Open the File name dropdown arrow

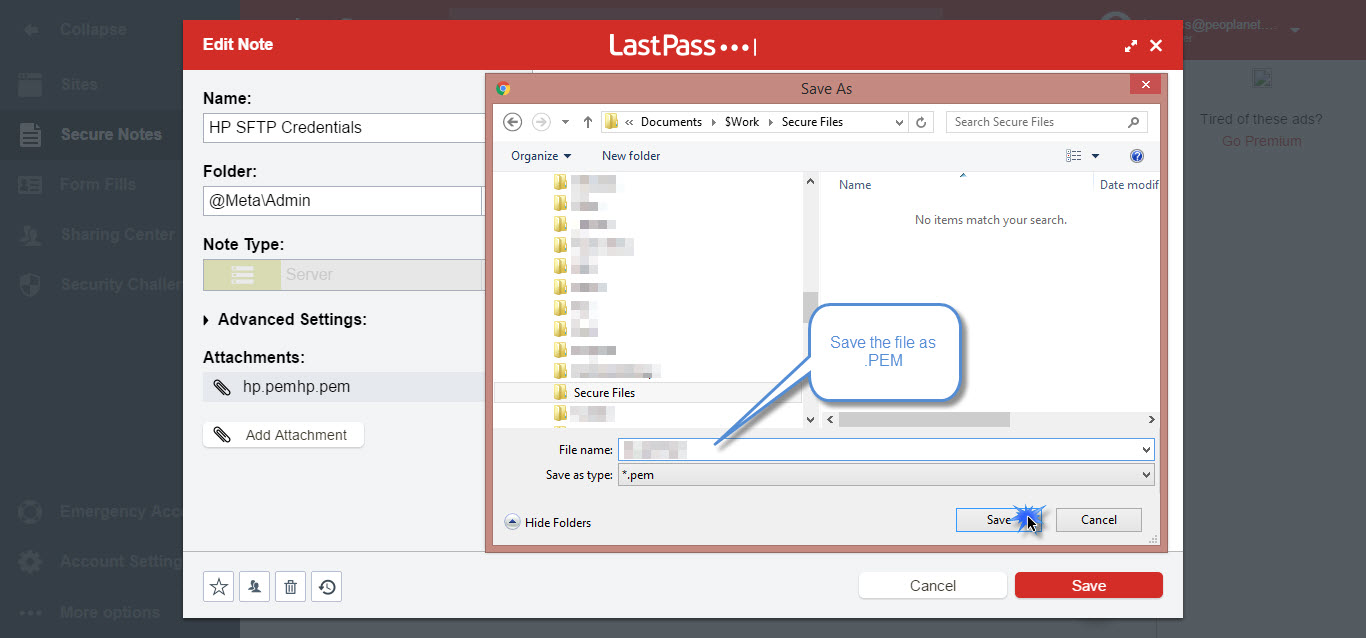(x=1146, y=450)
